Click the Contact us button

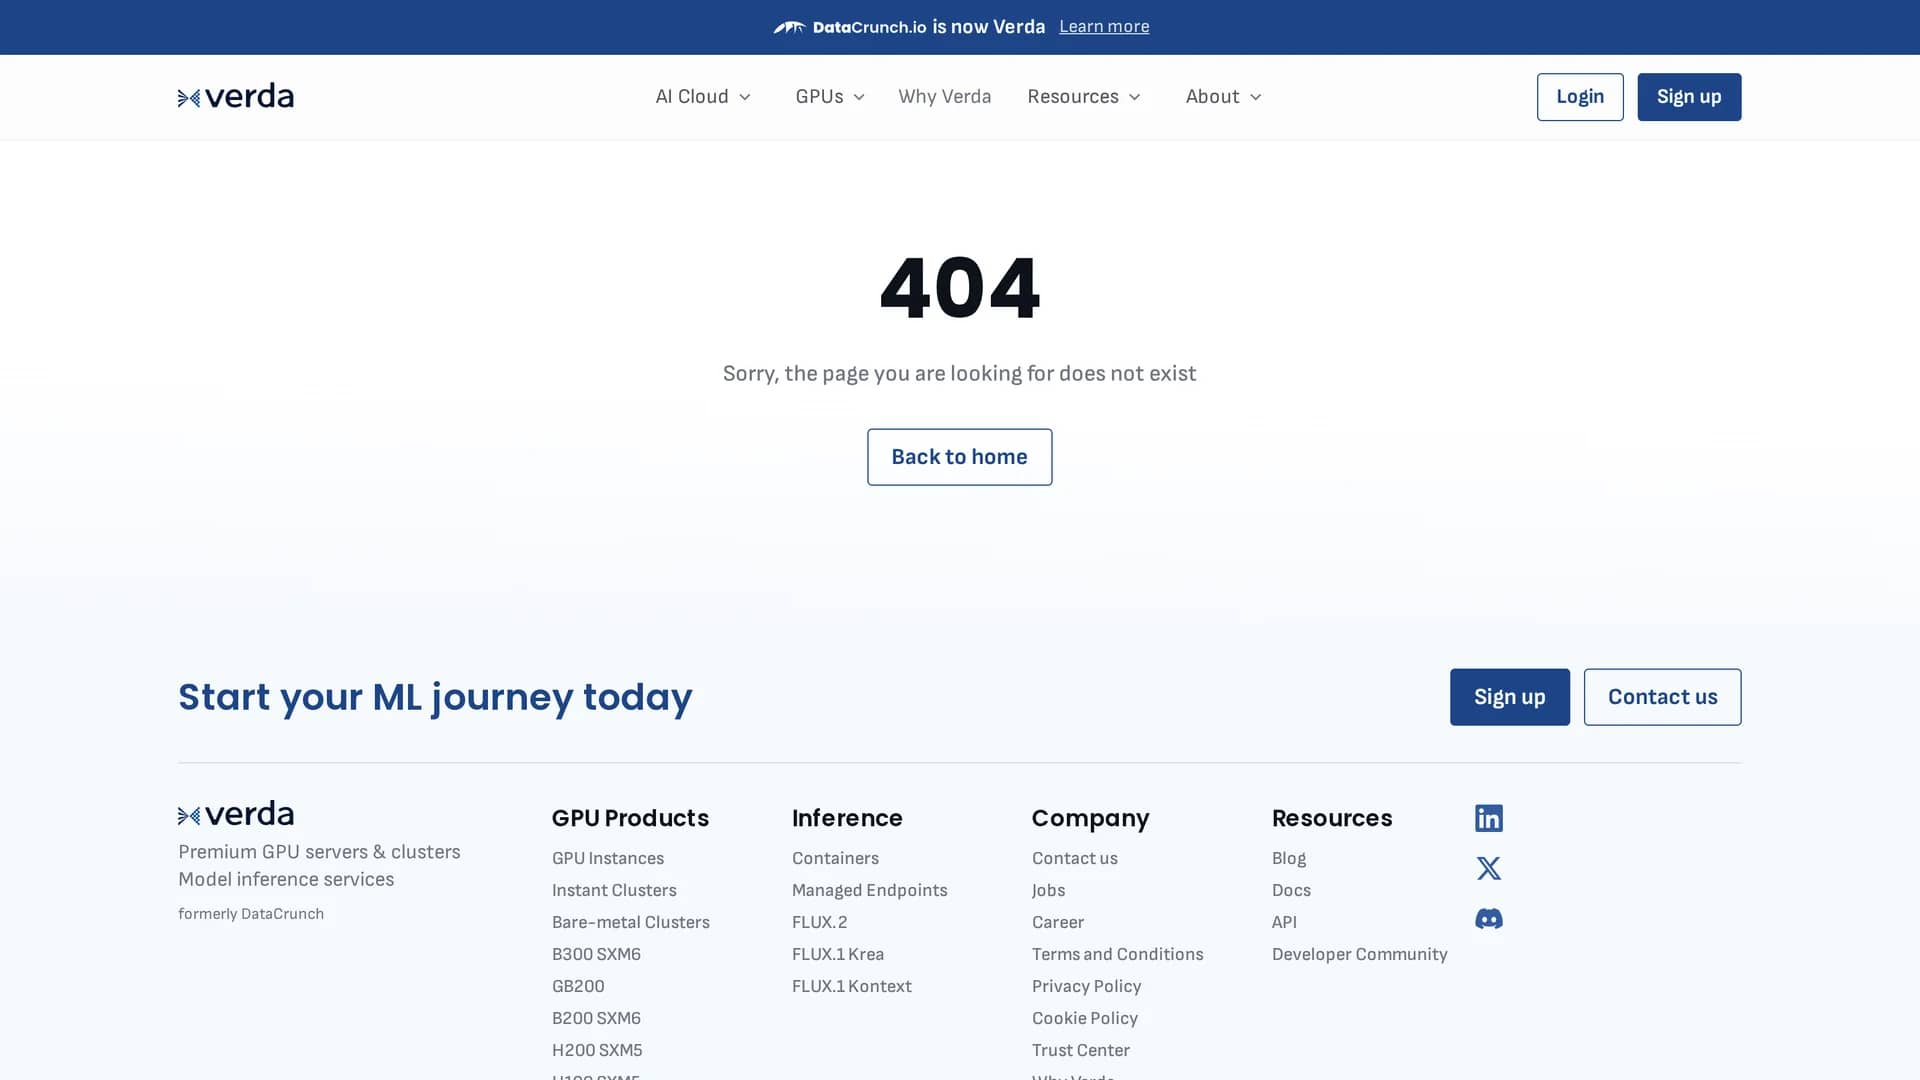click(1662, 697)
